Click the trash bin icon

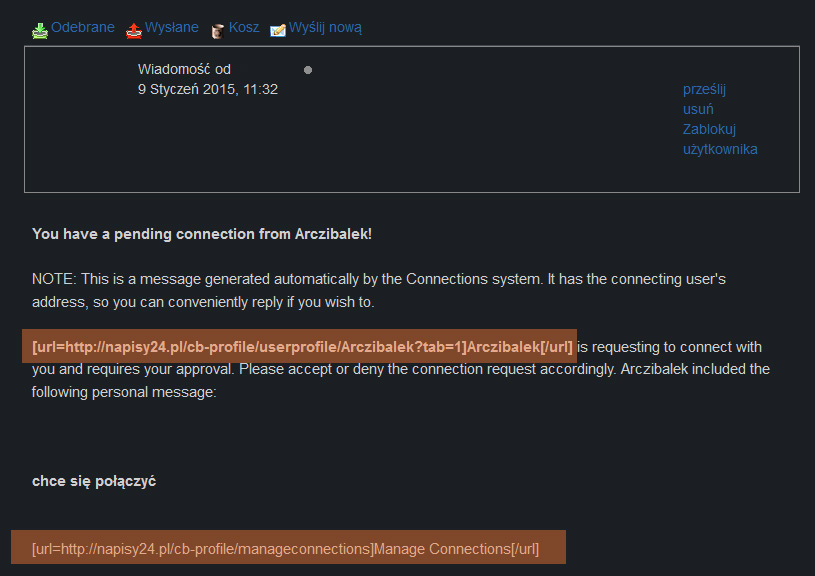(218, 31)
